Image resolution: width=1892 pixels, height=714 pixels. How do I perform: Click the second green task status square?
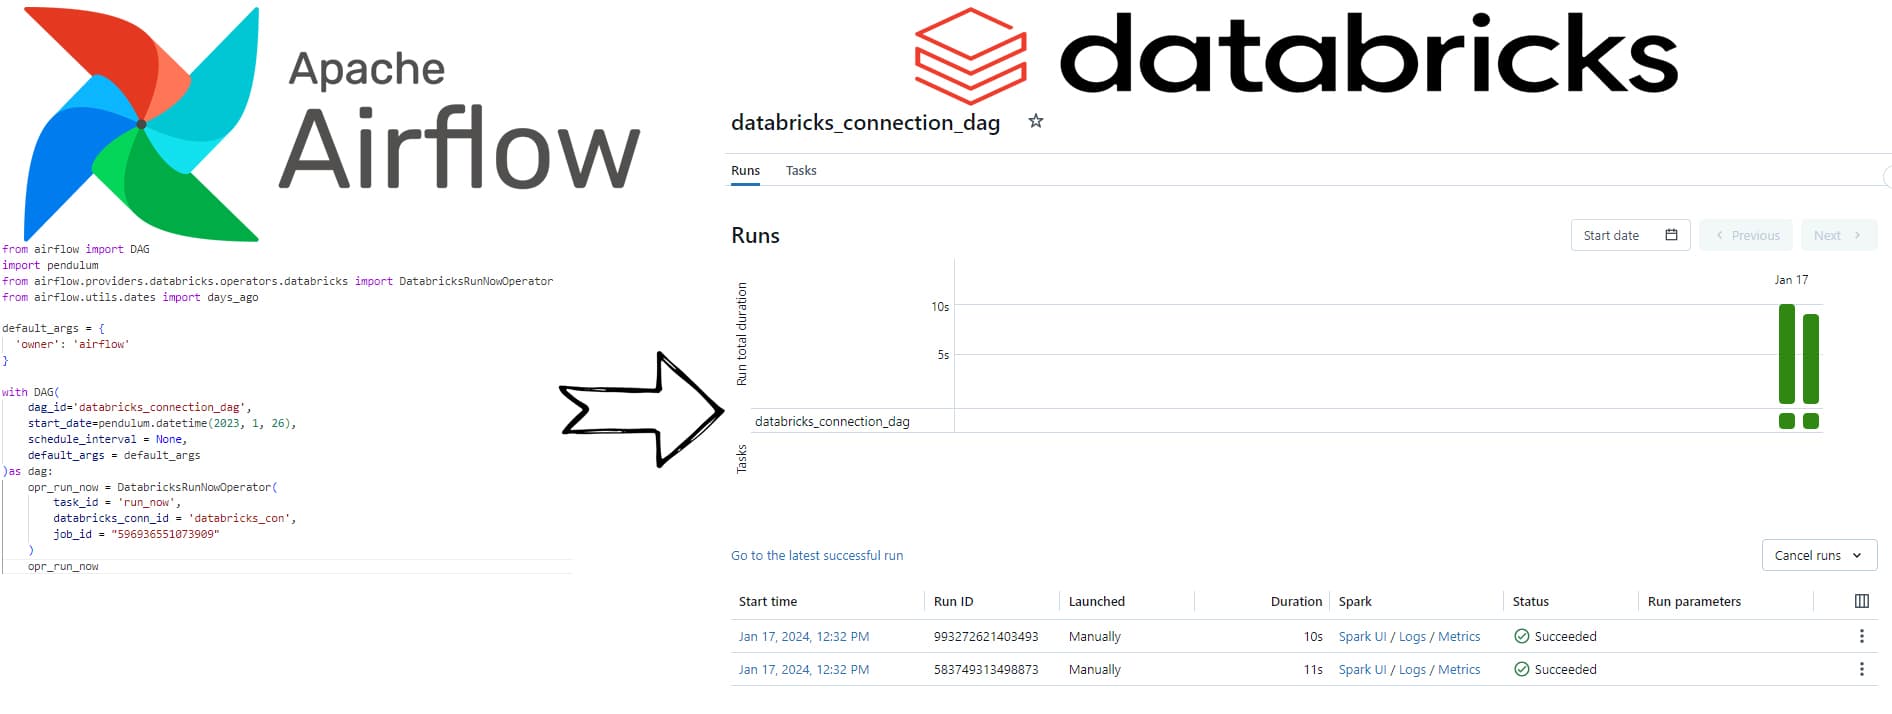pos(1811,421)
